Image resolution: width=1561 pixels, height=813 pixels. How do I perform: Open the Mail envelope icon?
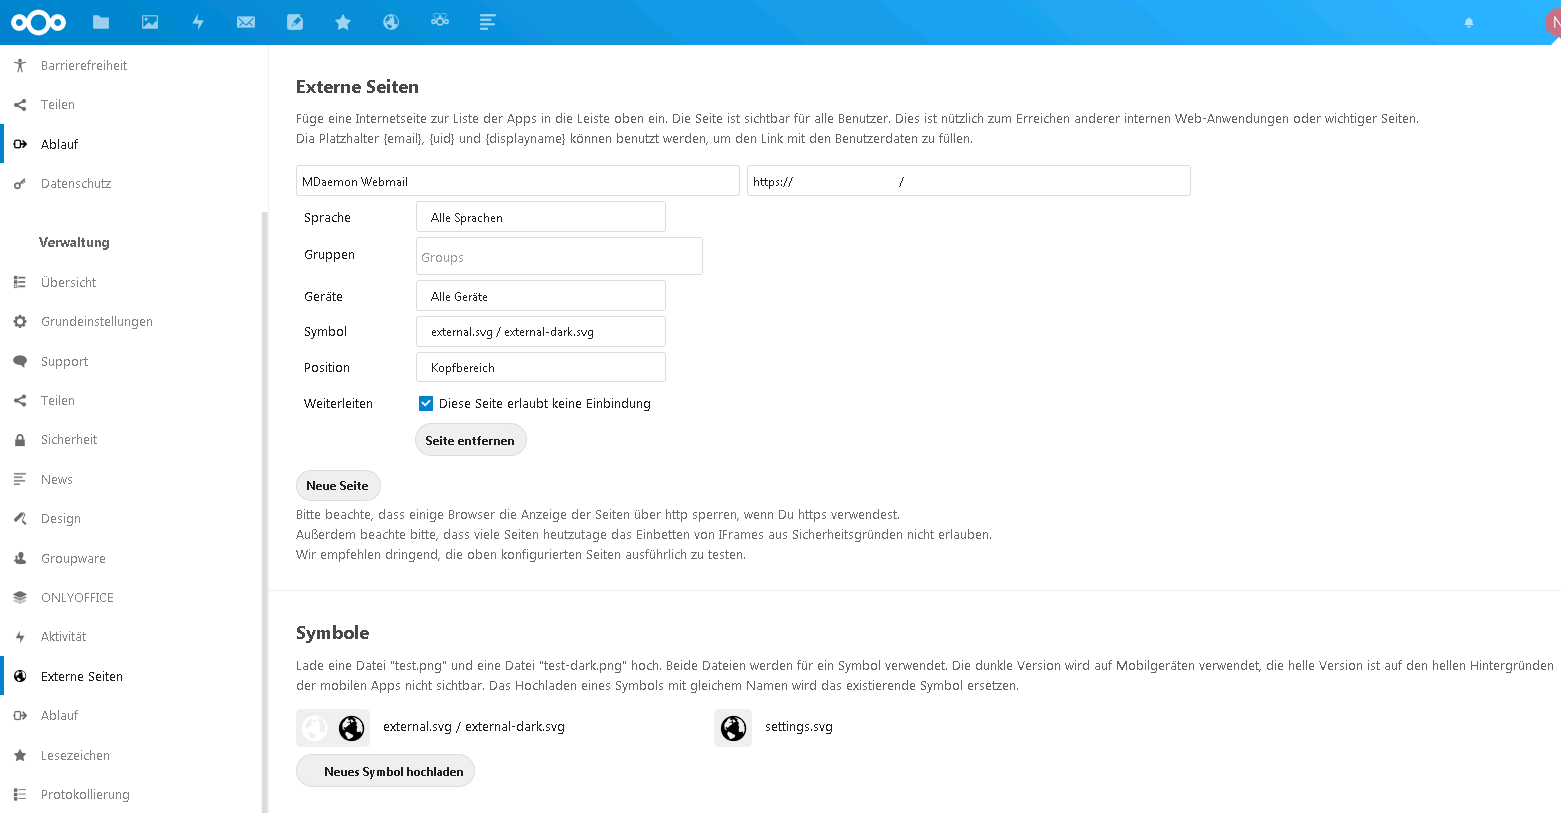coord(246,22)
